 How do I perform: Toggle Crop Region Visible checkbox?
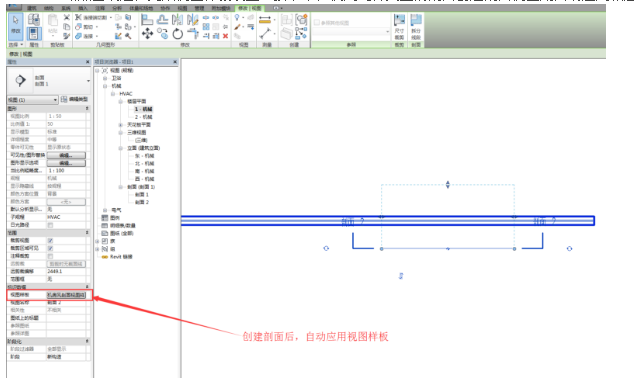[51, 248]
